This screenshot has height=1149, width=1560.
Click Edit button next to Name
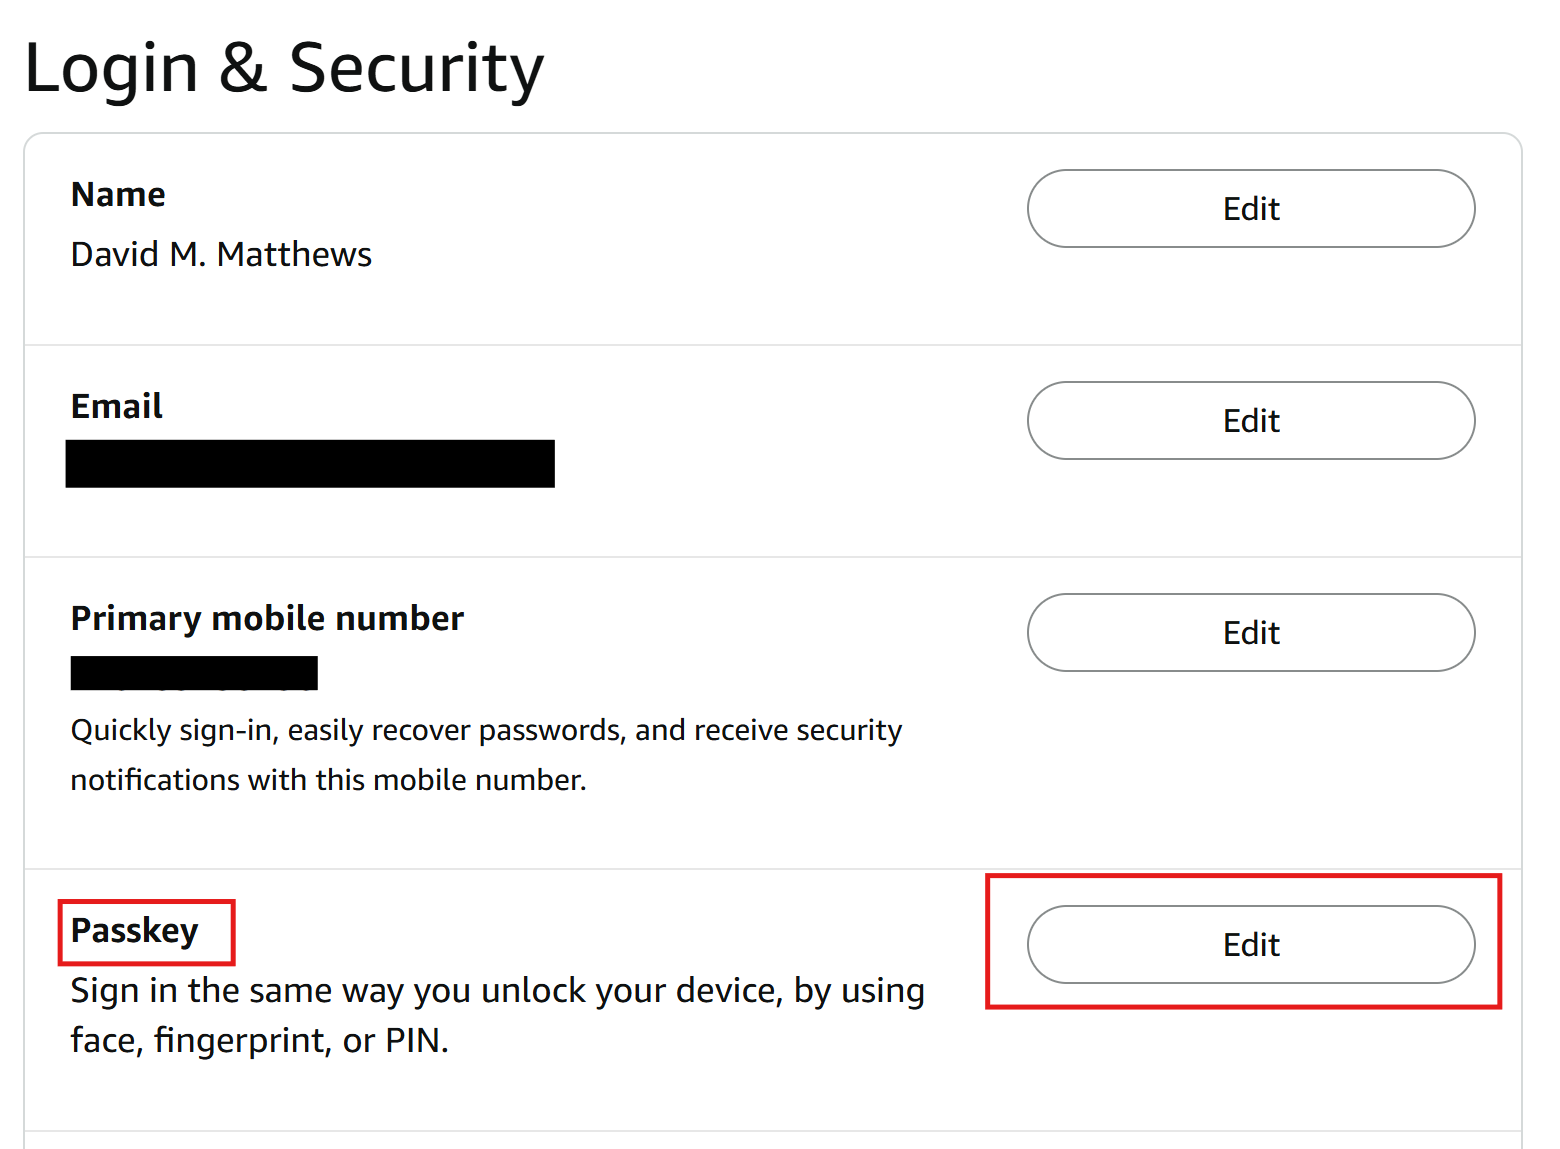point(1250,209)
